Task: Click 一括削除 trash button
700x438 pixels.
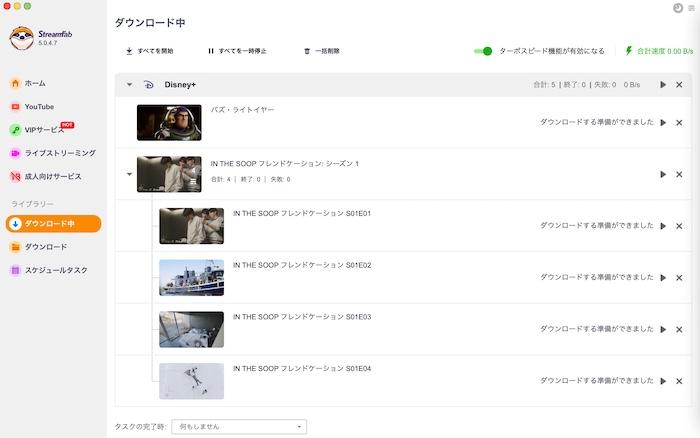Action: [322, 51]
